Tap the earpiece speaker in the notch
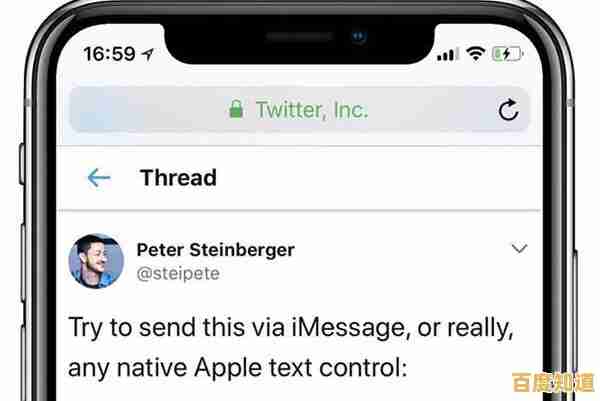The image size is (600, 401). coord(300,37)
